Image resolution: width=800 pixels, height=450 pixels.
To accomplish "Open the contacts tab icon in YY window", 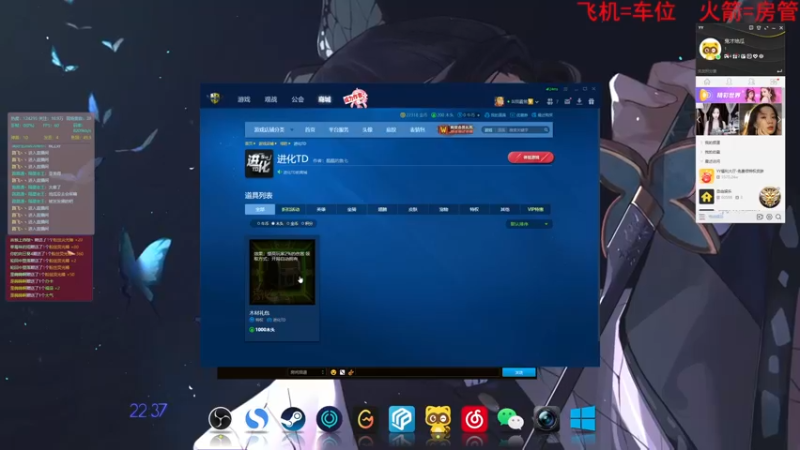I will (x=729, y=82).
